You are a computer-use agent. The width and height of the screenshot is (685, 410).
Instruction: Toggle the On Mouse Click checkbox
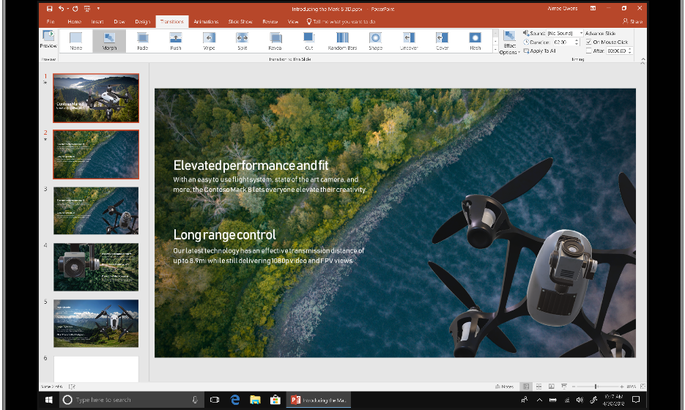coord(588,42)
